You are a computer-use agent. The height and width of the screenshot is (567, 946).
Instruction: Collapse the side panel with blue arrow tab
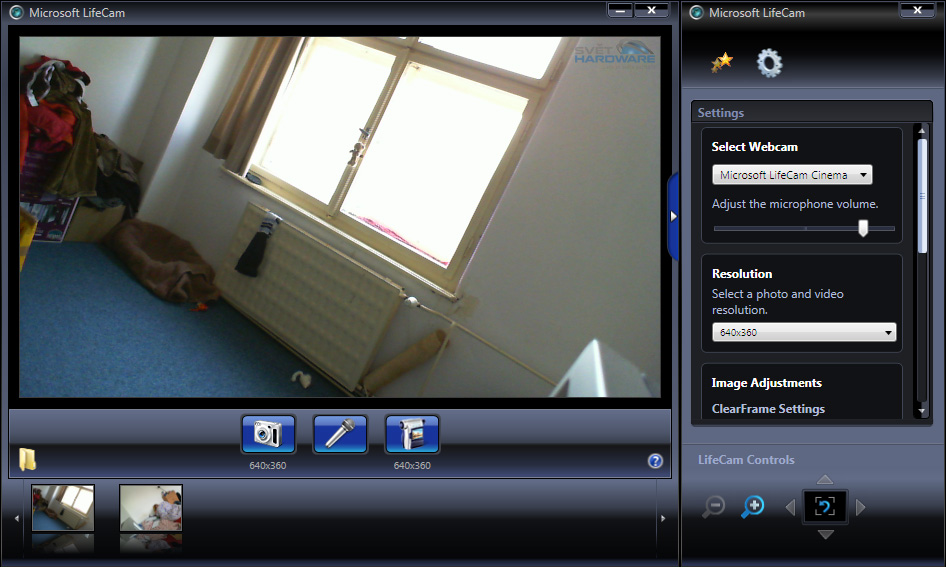[x=673, y=216]
